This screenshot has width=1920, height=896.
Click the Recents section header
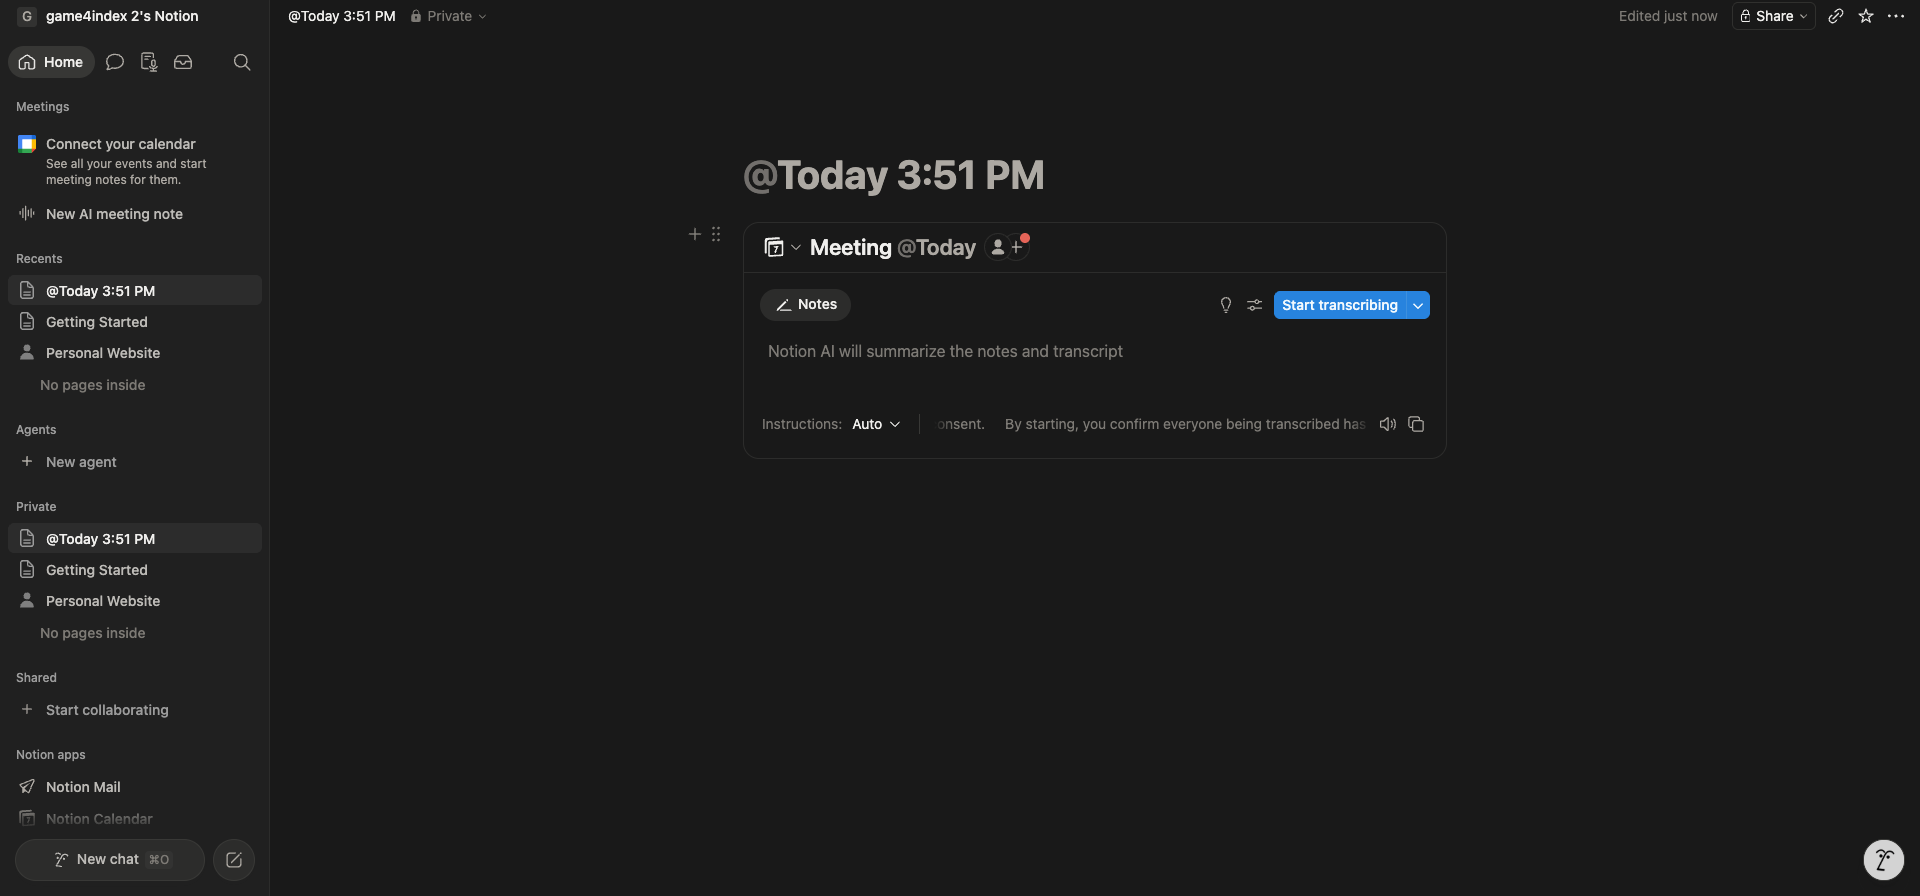tap(39, 259)
